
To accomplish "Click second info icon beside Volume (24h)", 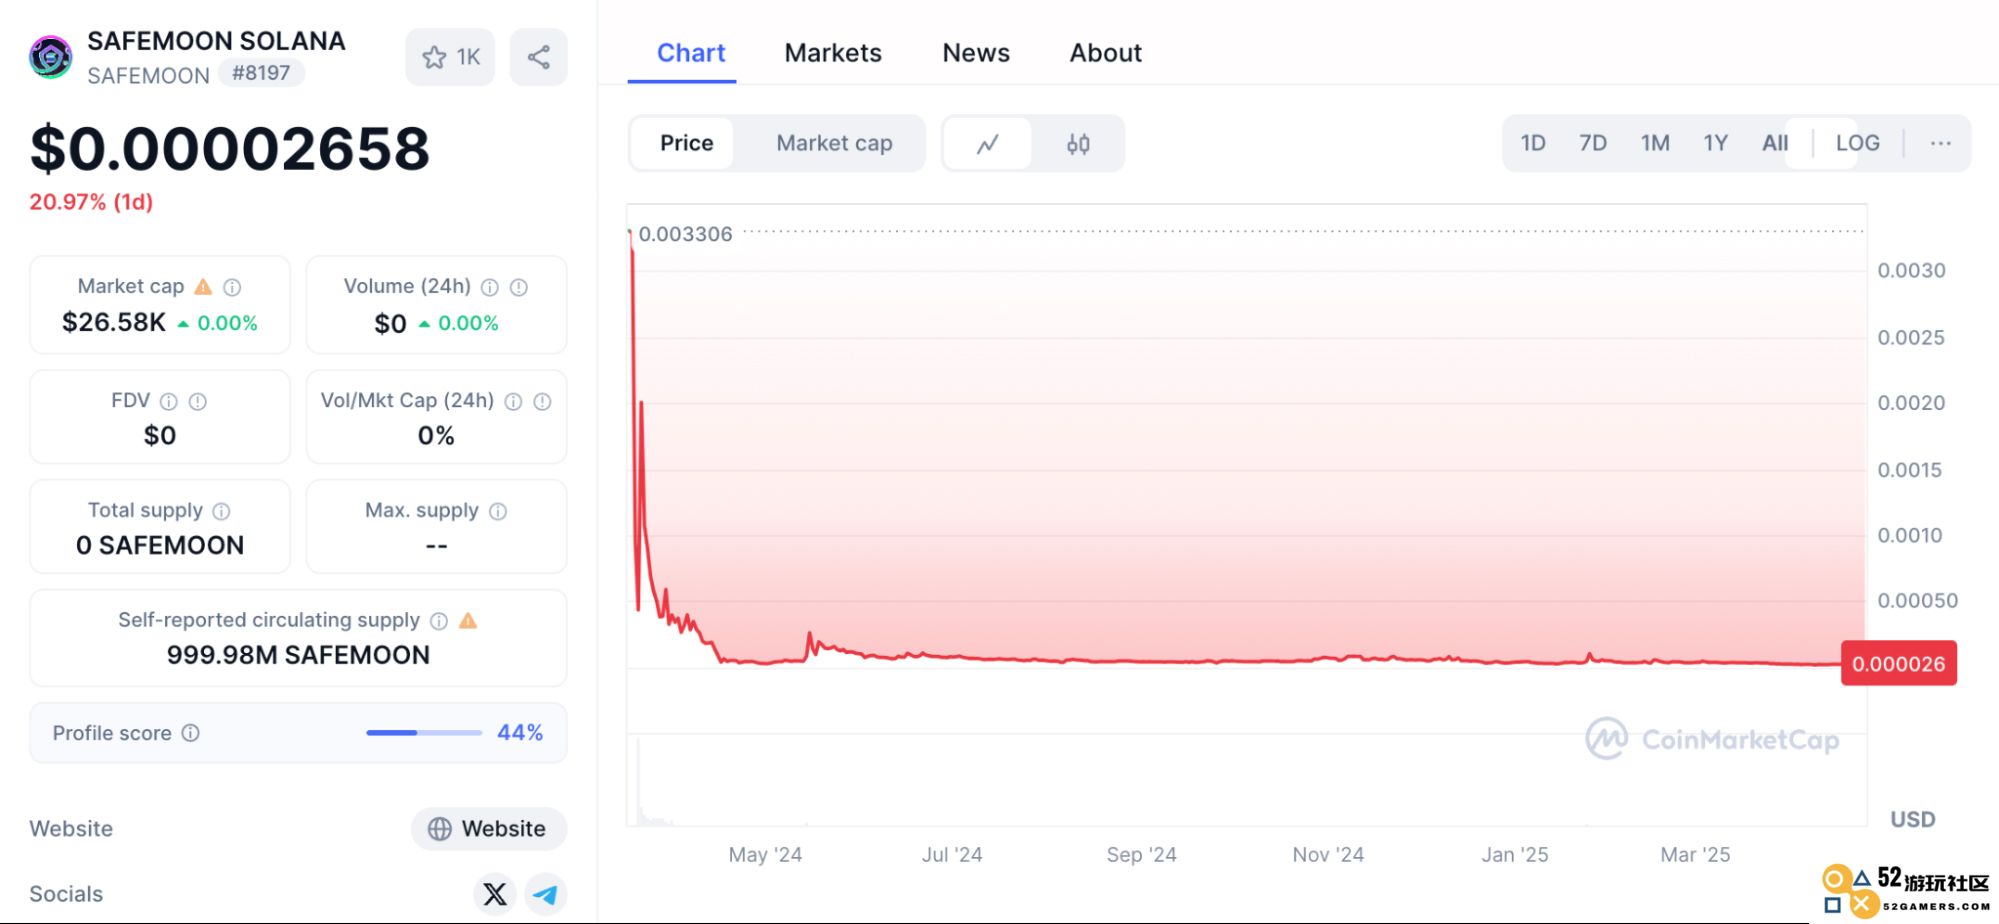I will point(519,287).
